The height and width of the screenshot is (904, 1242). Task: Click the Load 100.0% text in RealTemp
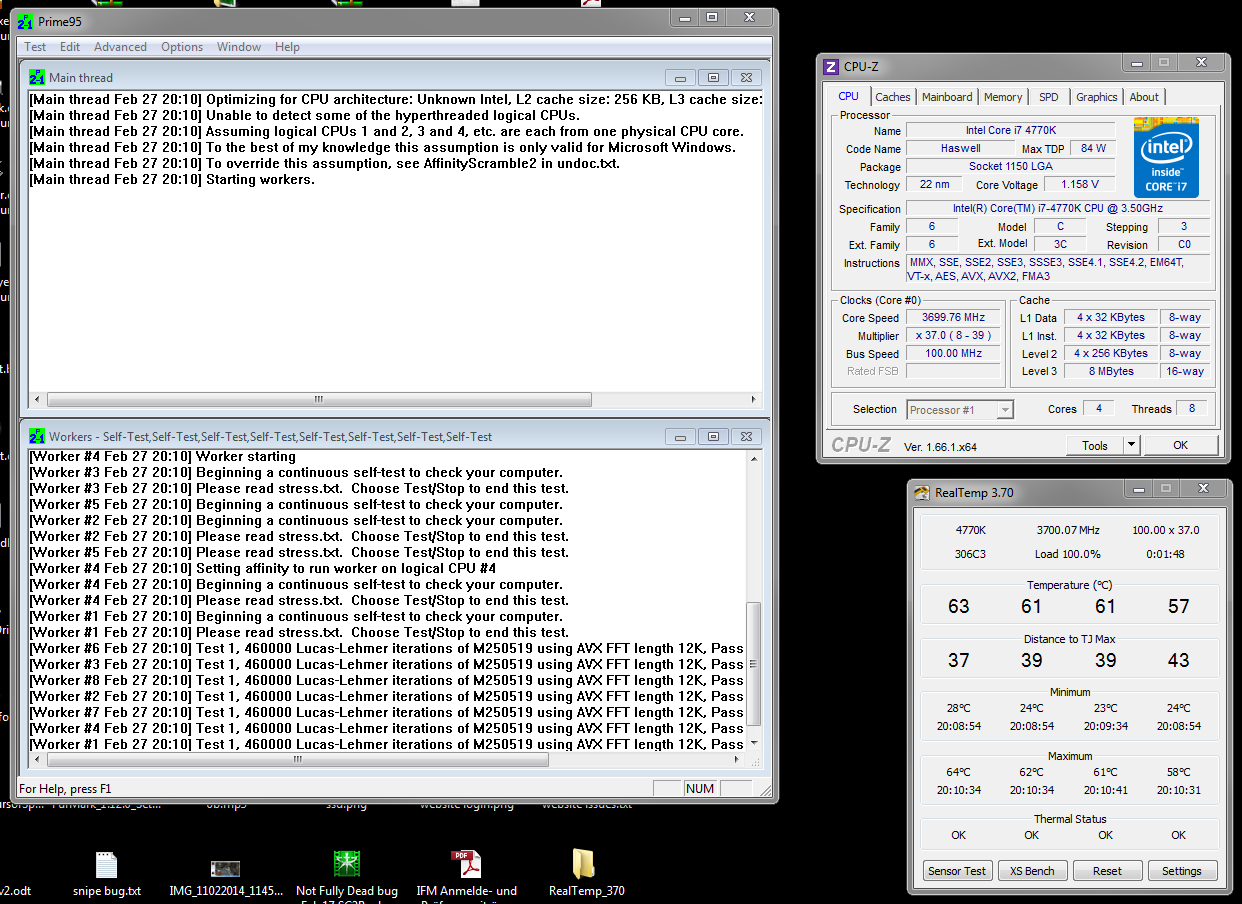click(x=1068, y=554)
